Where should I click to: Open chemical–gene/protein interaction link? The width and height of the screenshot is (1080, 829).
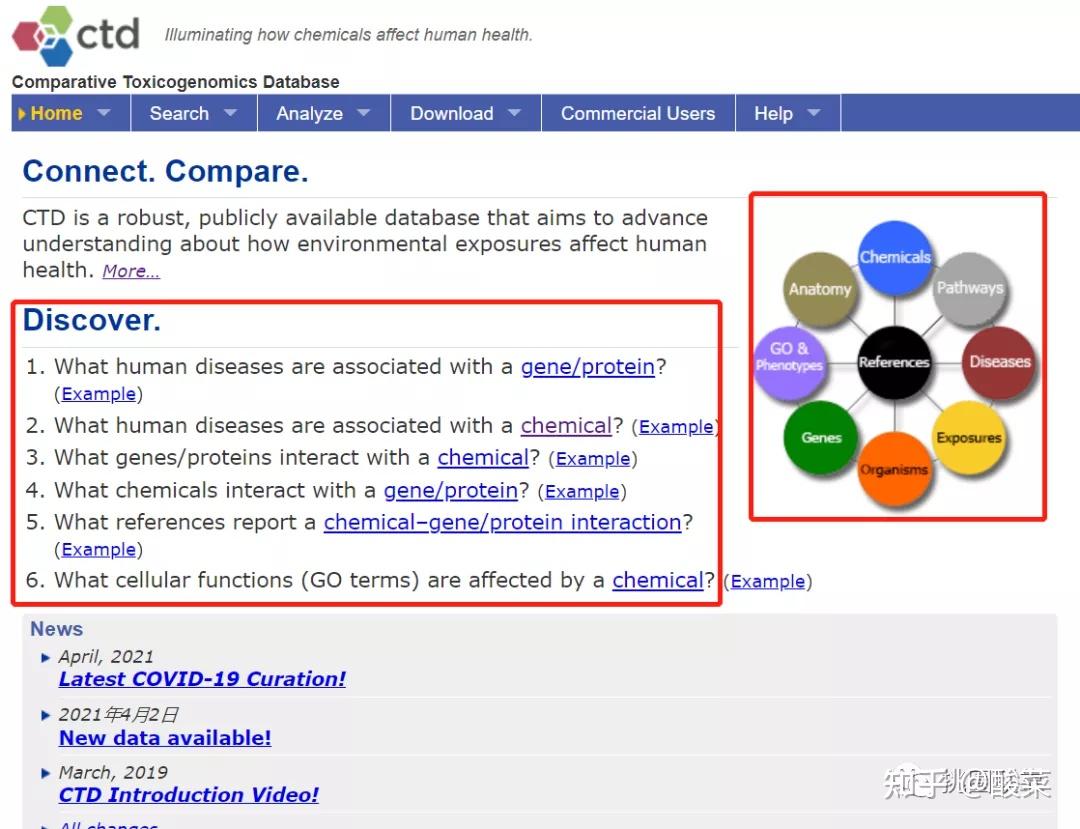pos(503,523)
